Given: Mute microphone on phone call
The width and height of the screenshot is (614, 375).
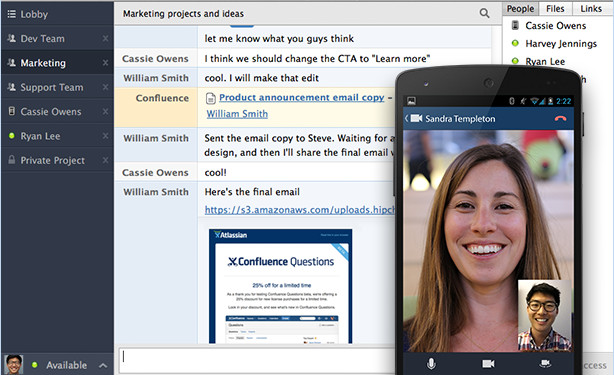Looking at the screenshot, I should pos(431,364).
